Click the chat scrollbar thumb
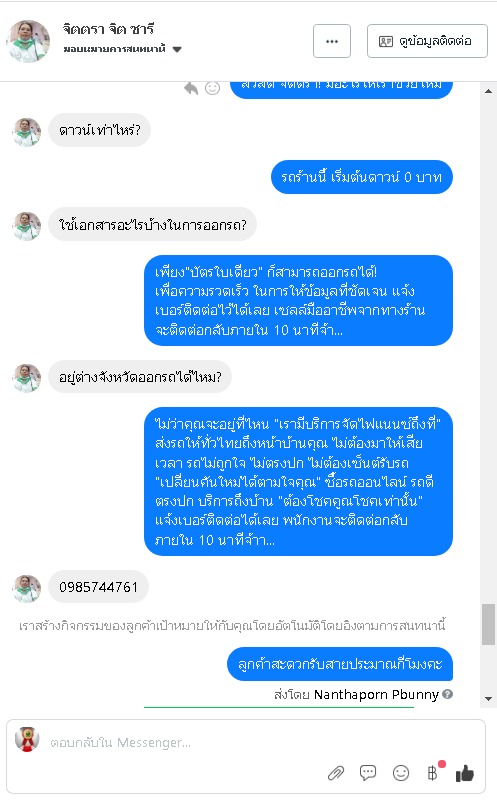 pos(488,624)
